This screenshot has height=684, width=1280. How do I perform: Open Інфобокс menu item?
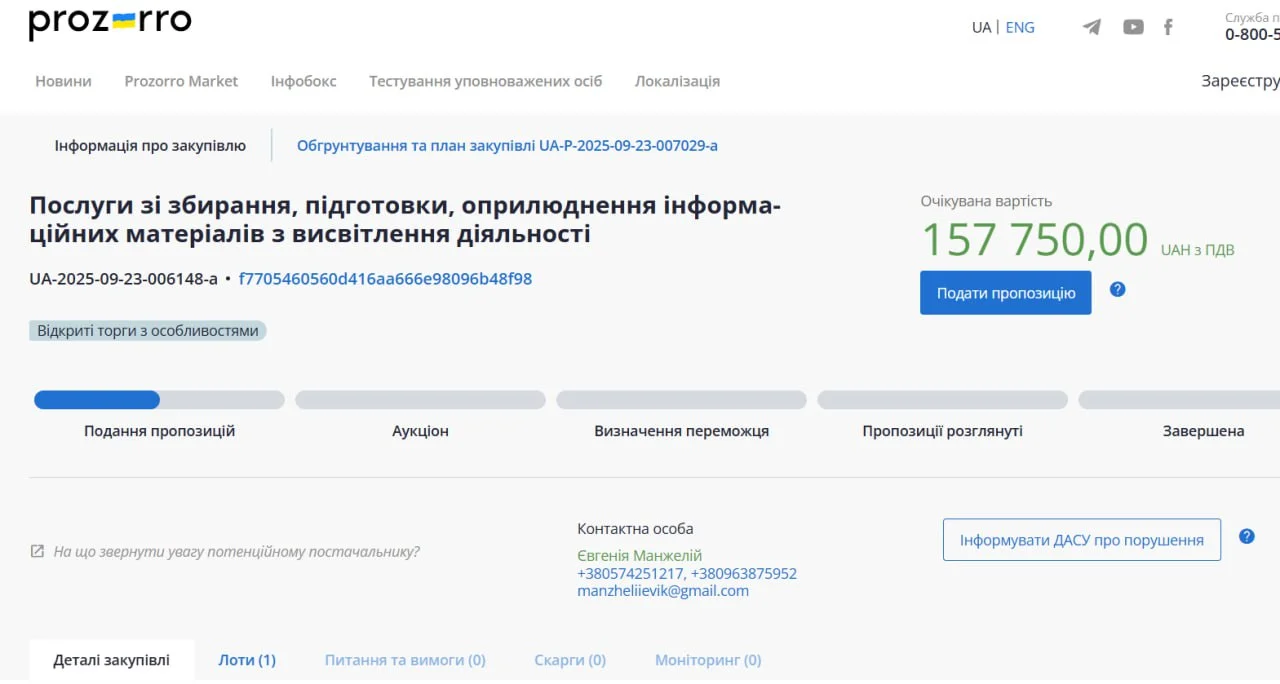303,81
